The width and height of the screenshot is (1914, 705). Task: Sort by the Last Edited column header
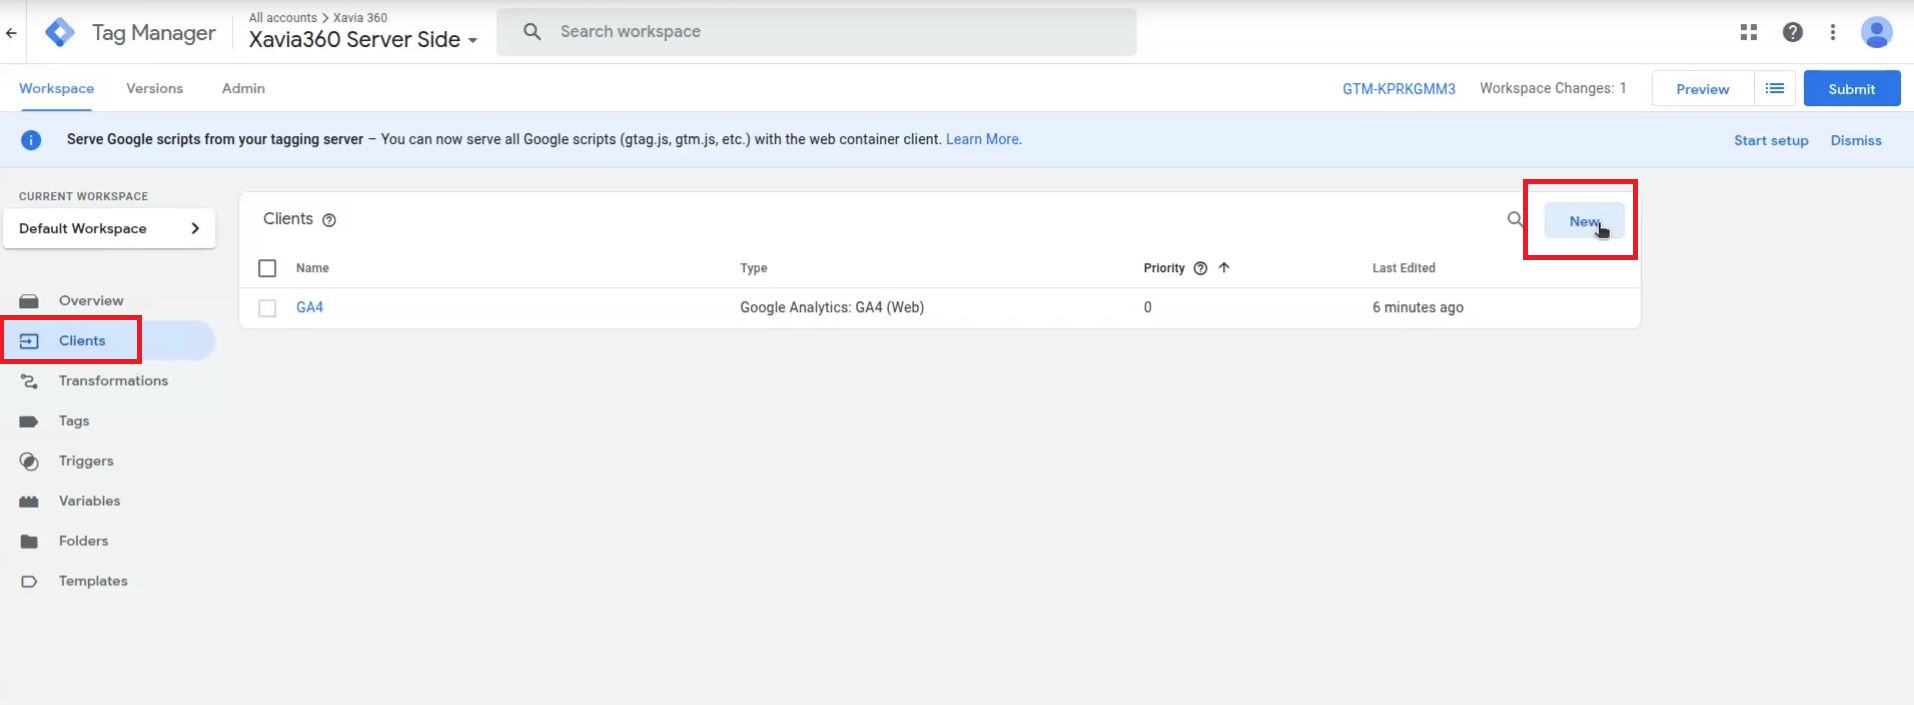[x=1403, y=268]
